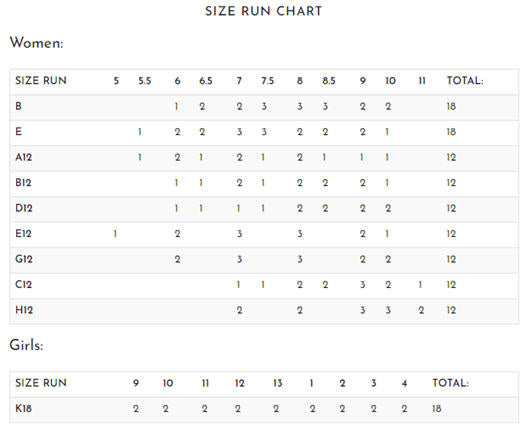Select the 5.5 size column header

coord(144,81)
